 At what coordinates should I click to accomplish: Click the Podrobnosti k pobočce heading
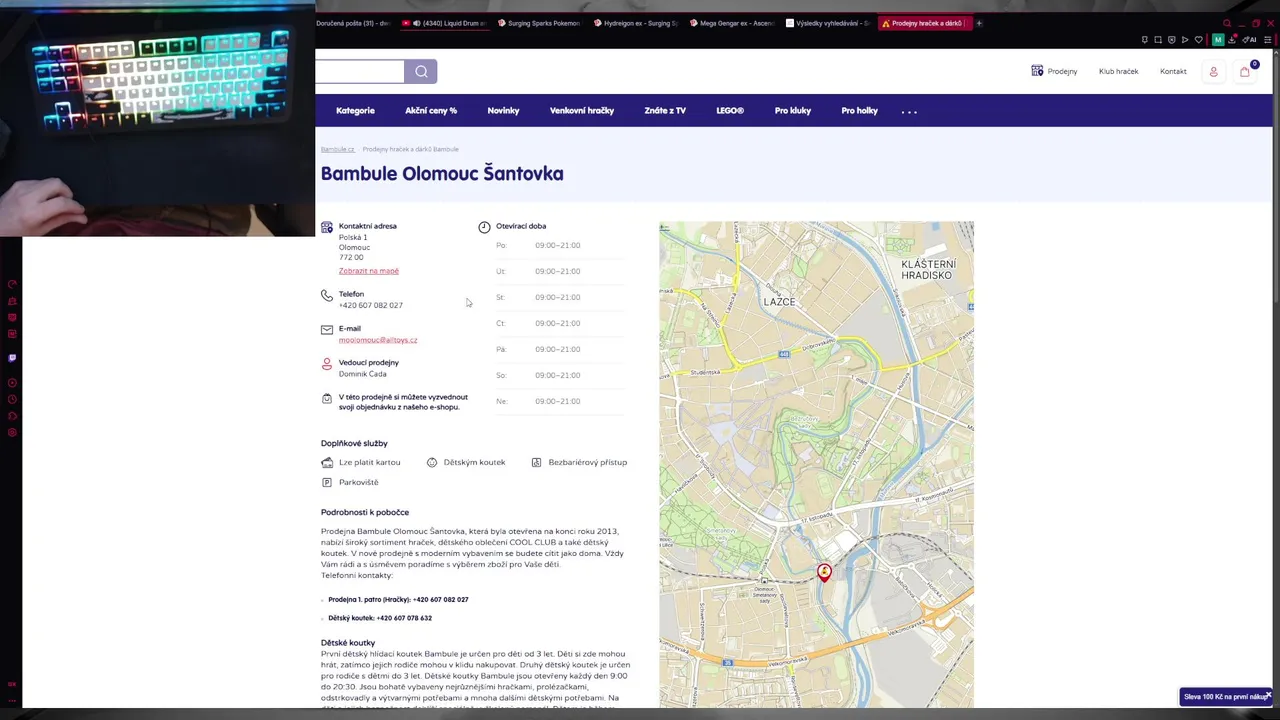tap(365, 512)
